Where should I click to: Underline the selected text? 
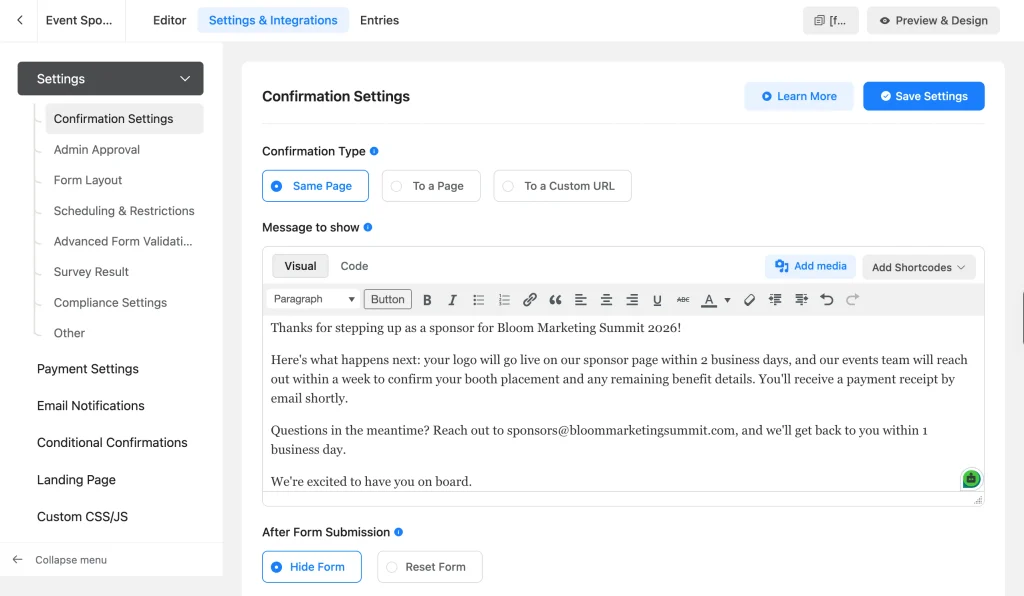coord(657,300)
